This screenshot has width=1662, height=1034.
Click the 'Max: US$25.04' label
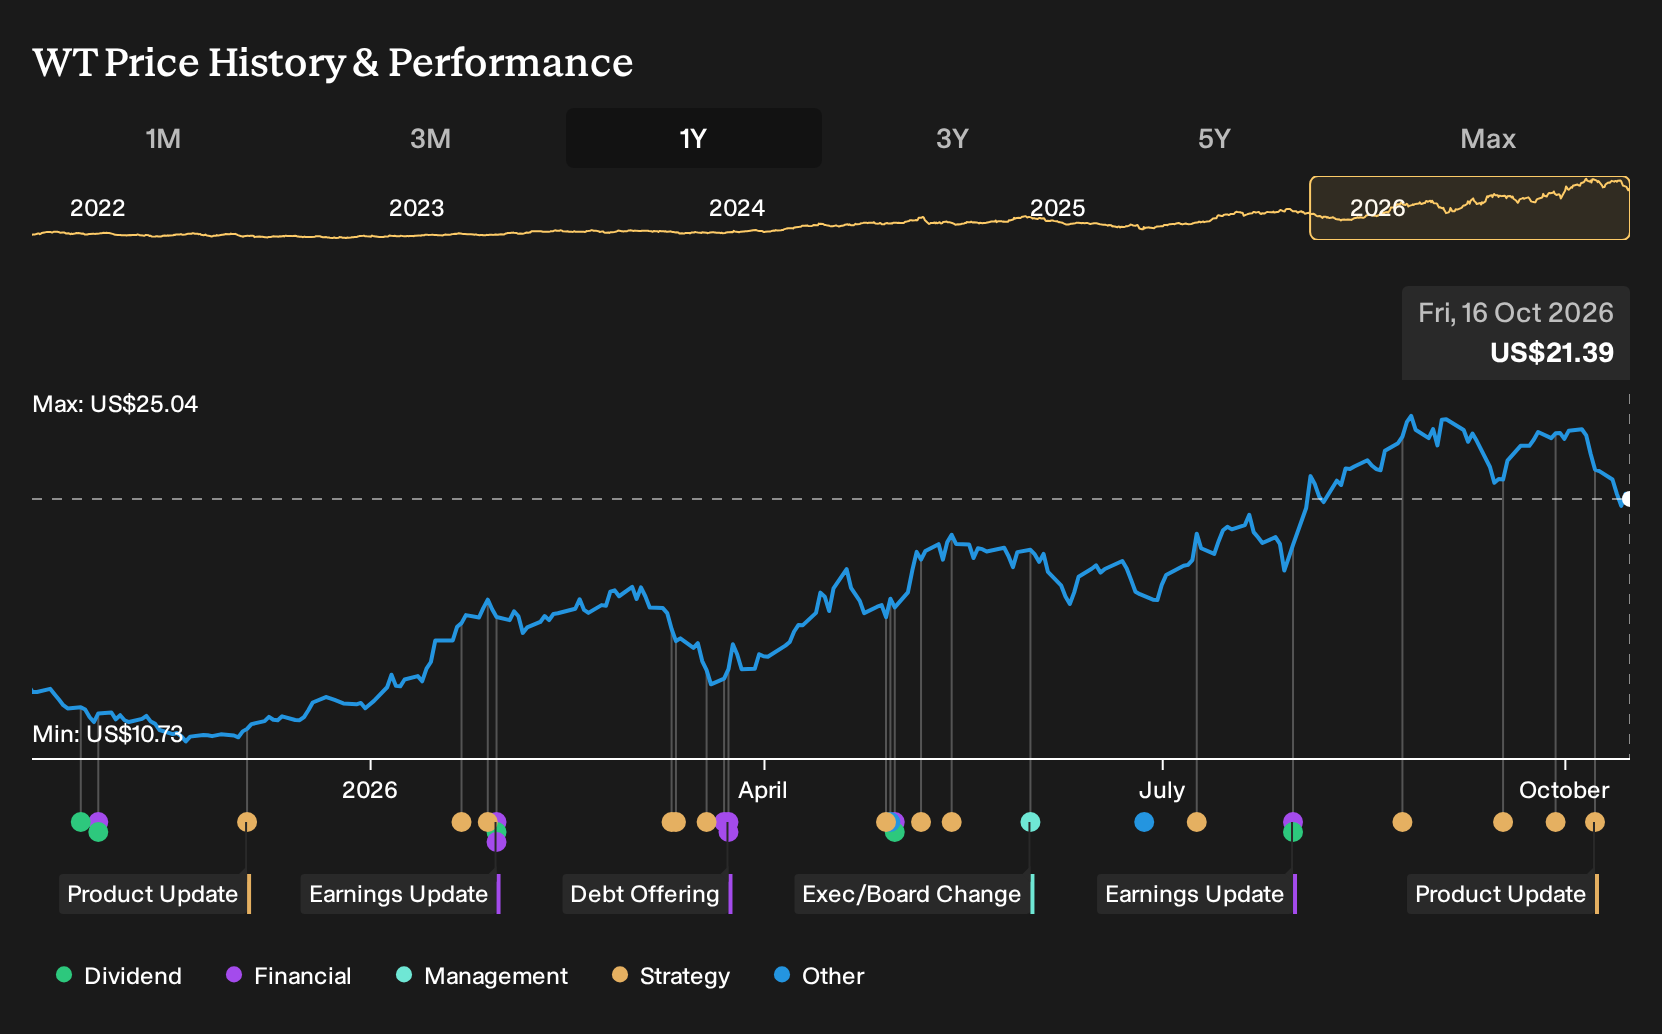115,404
